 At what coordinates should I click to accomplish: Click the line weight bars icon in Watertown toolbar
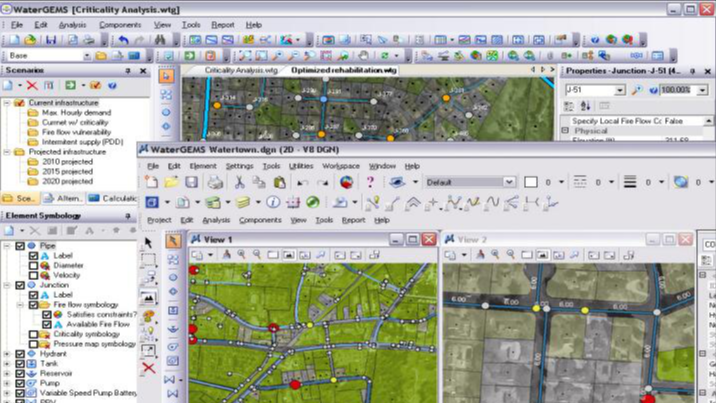pos(630,182)
